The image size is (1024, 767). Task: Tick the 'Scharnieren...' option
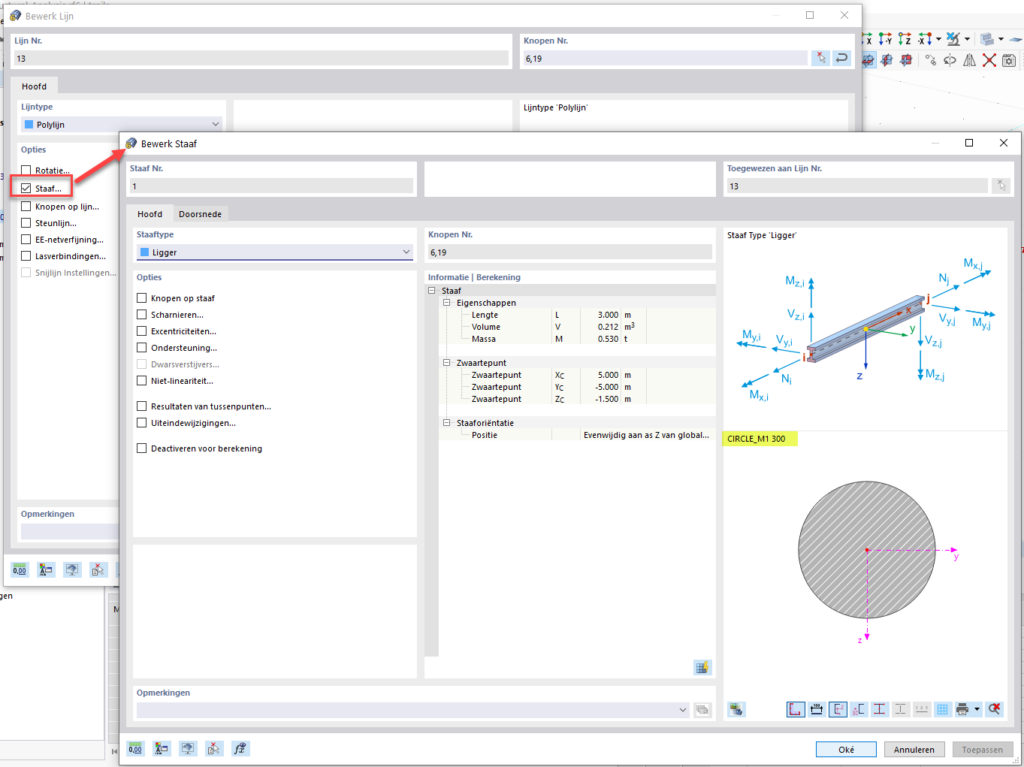click(x=142, y=315)
